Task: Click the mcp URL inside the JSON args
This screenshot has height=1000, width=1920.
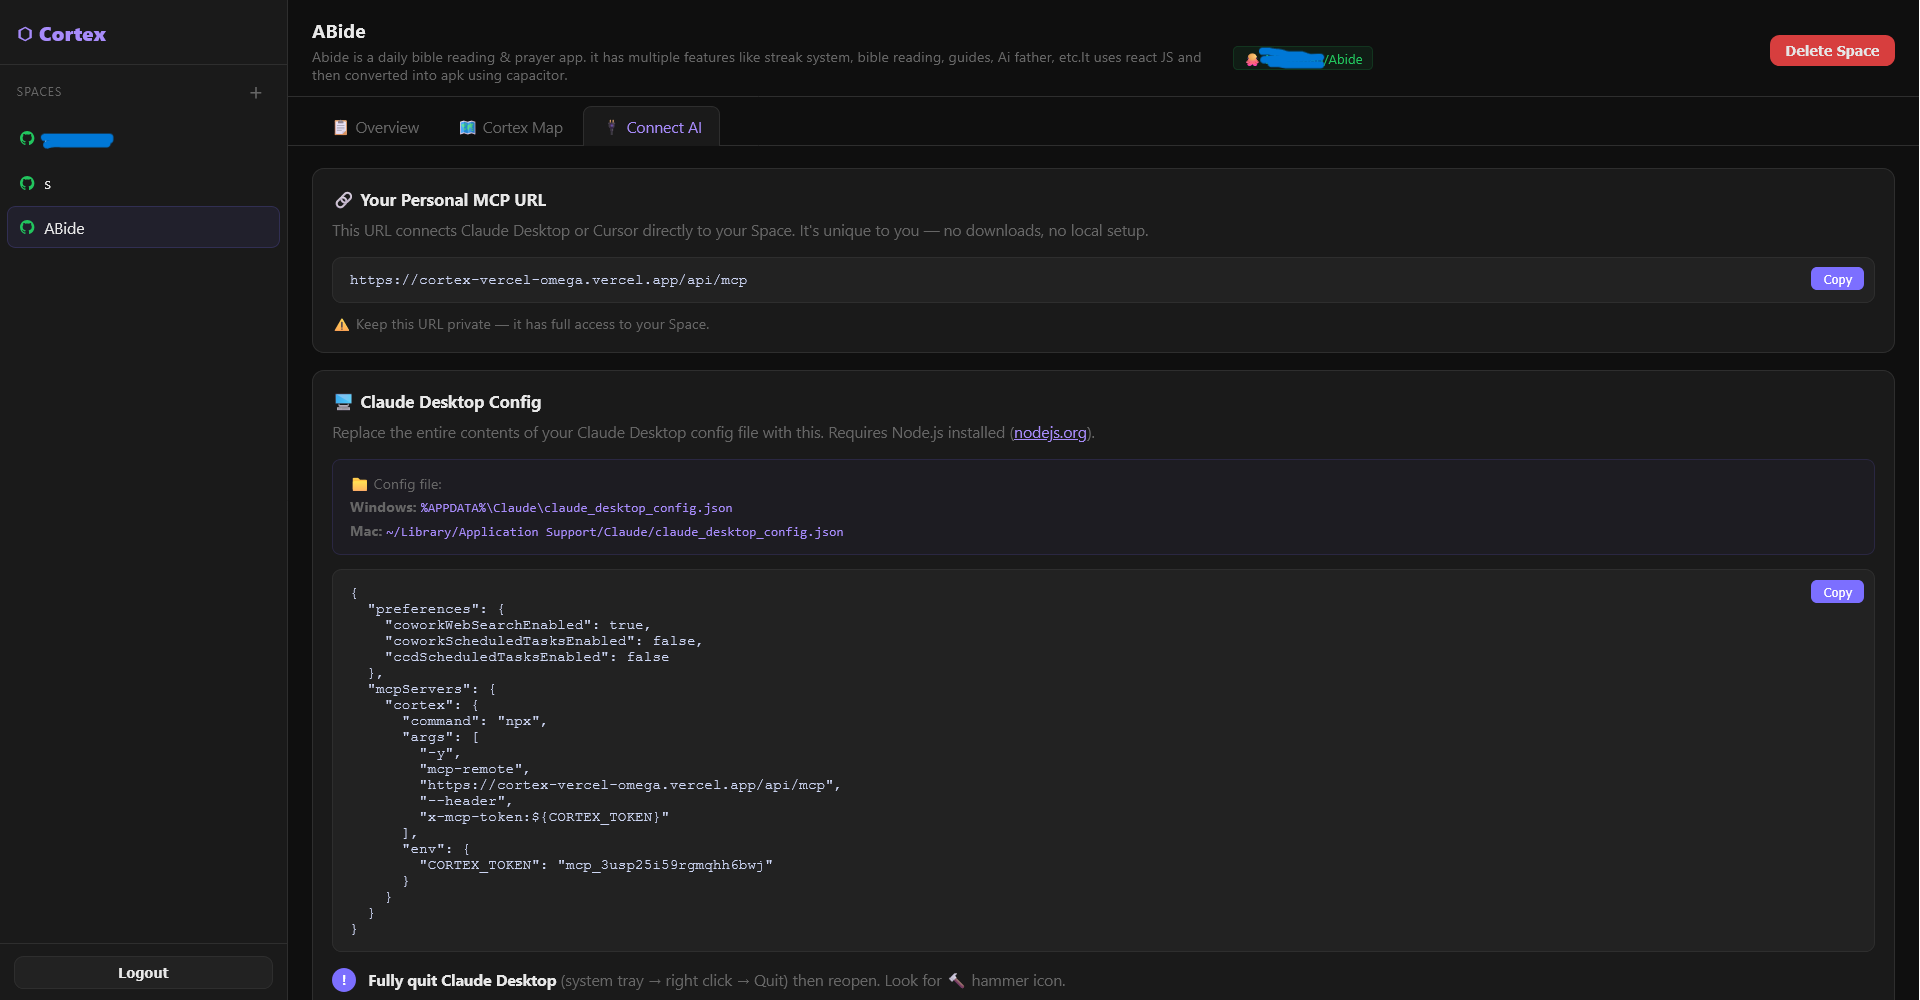Action: 630,785
